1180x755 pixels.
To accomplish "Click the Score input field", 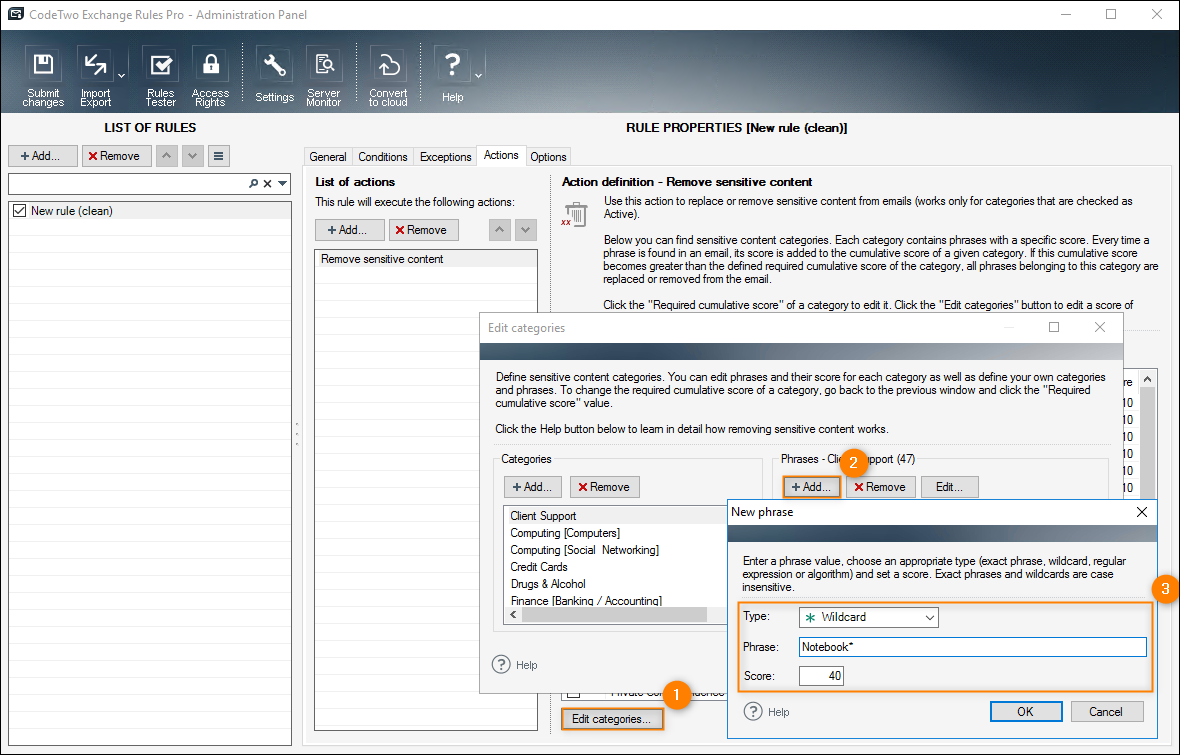I will [x=821, y=676].
